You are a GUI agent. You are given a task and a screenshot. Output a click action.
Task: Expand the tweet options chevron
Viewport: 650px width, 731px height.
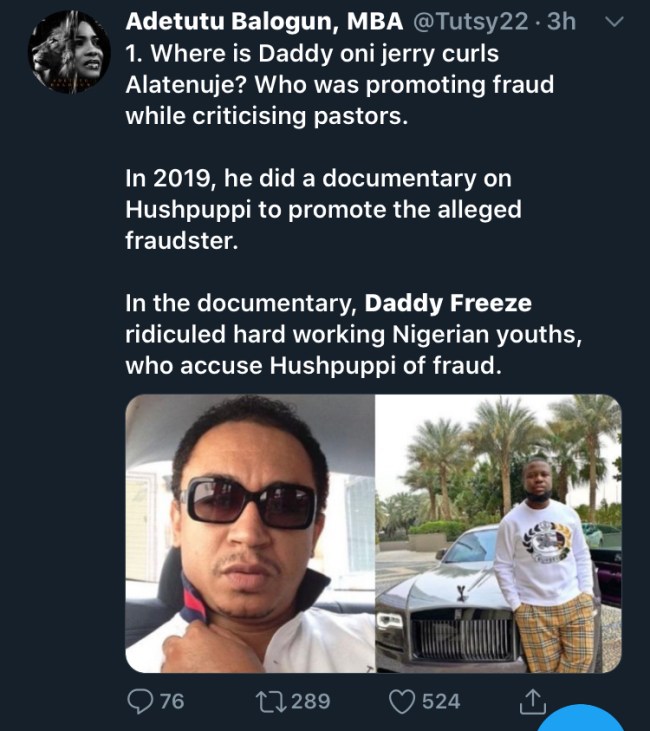coord(616,21)
